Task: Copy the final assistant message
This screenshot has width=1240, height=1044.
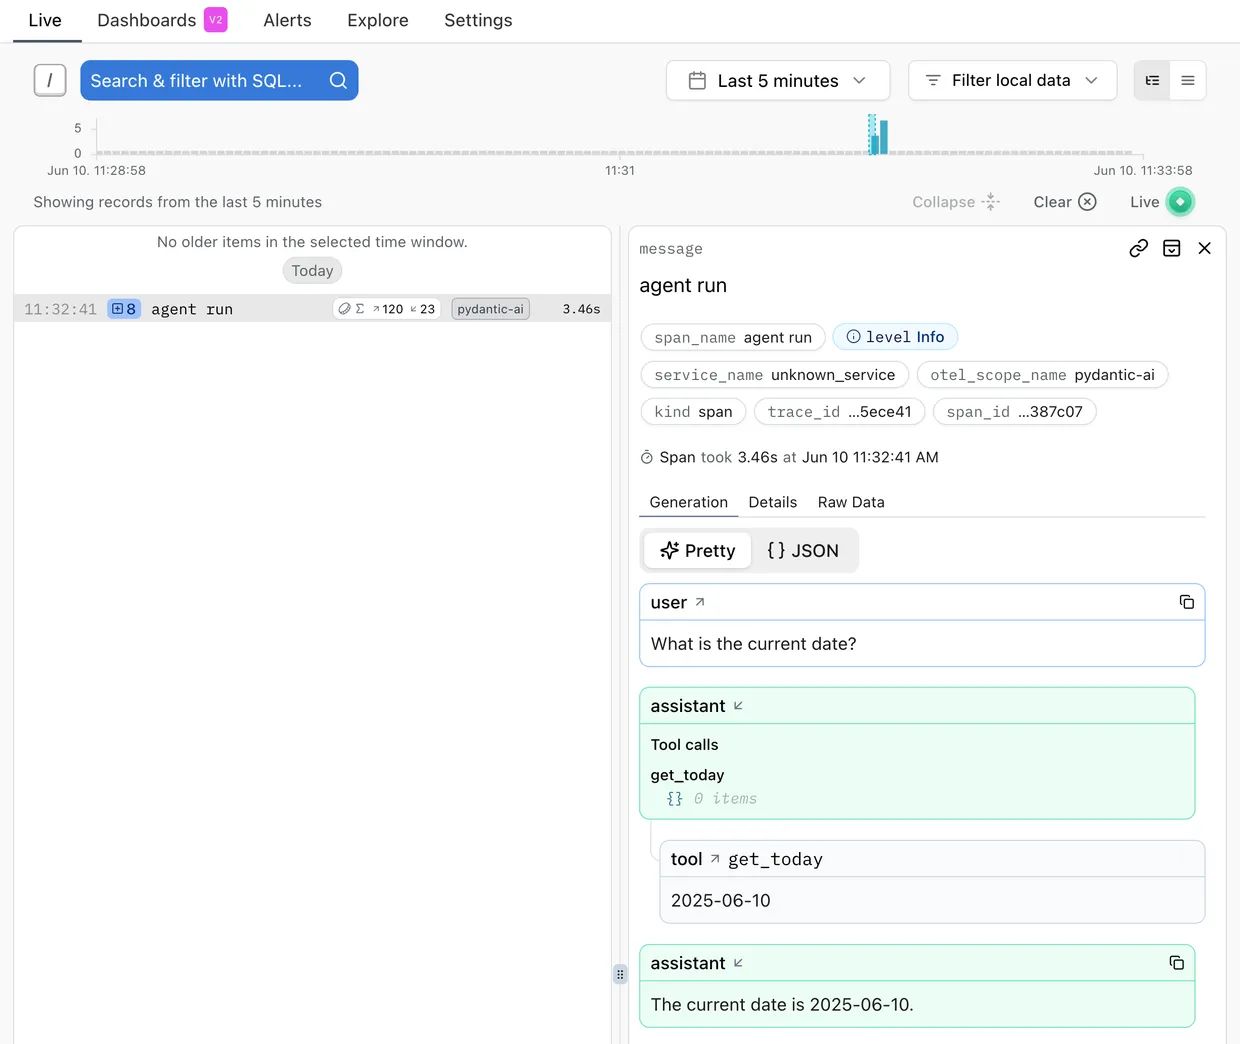Action: coord(1176,963)
